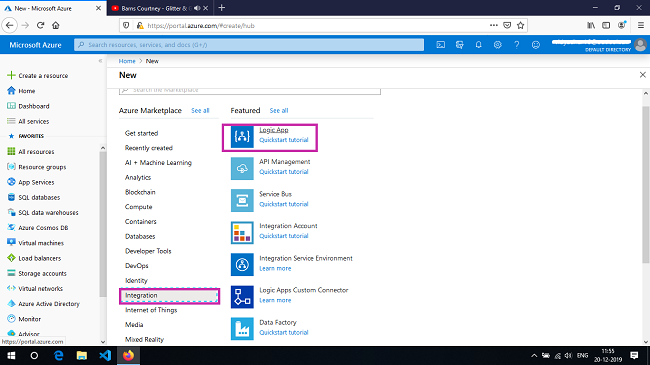This screenshot has width=650, height=365.
Task: Select the Developer Tools category
Action: (148, 251)
